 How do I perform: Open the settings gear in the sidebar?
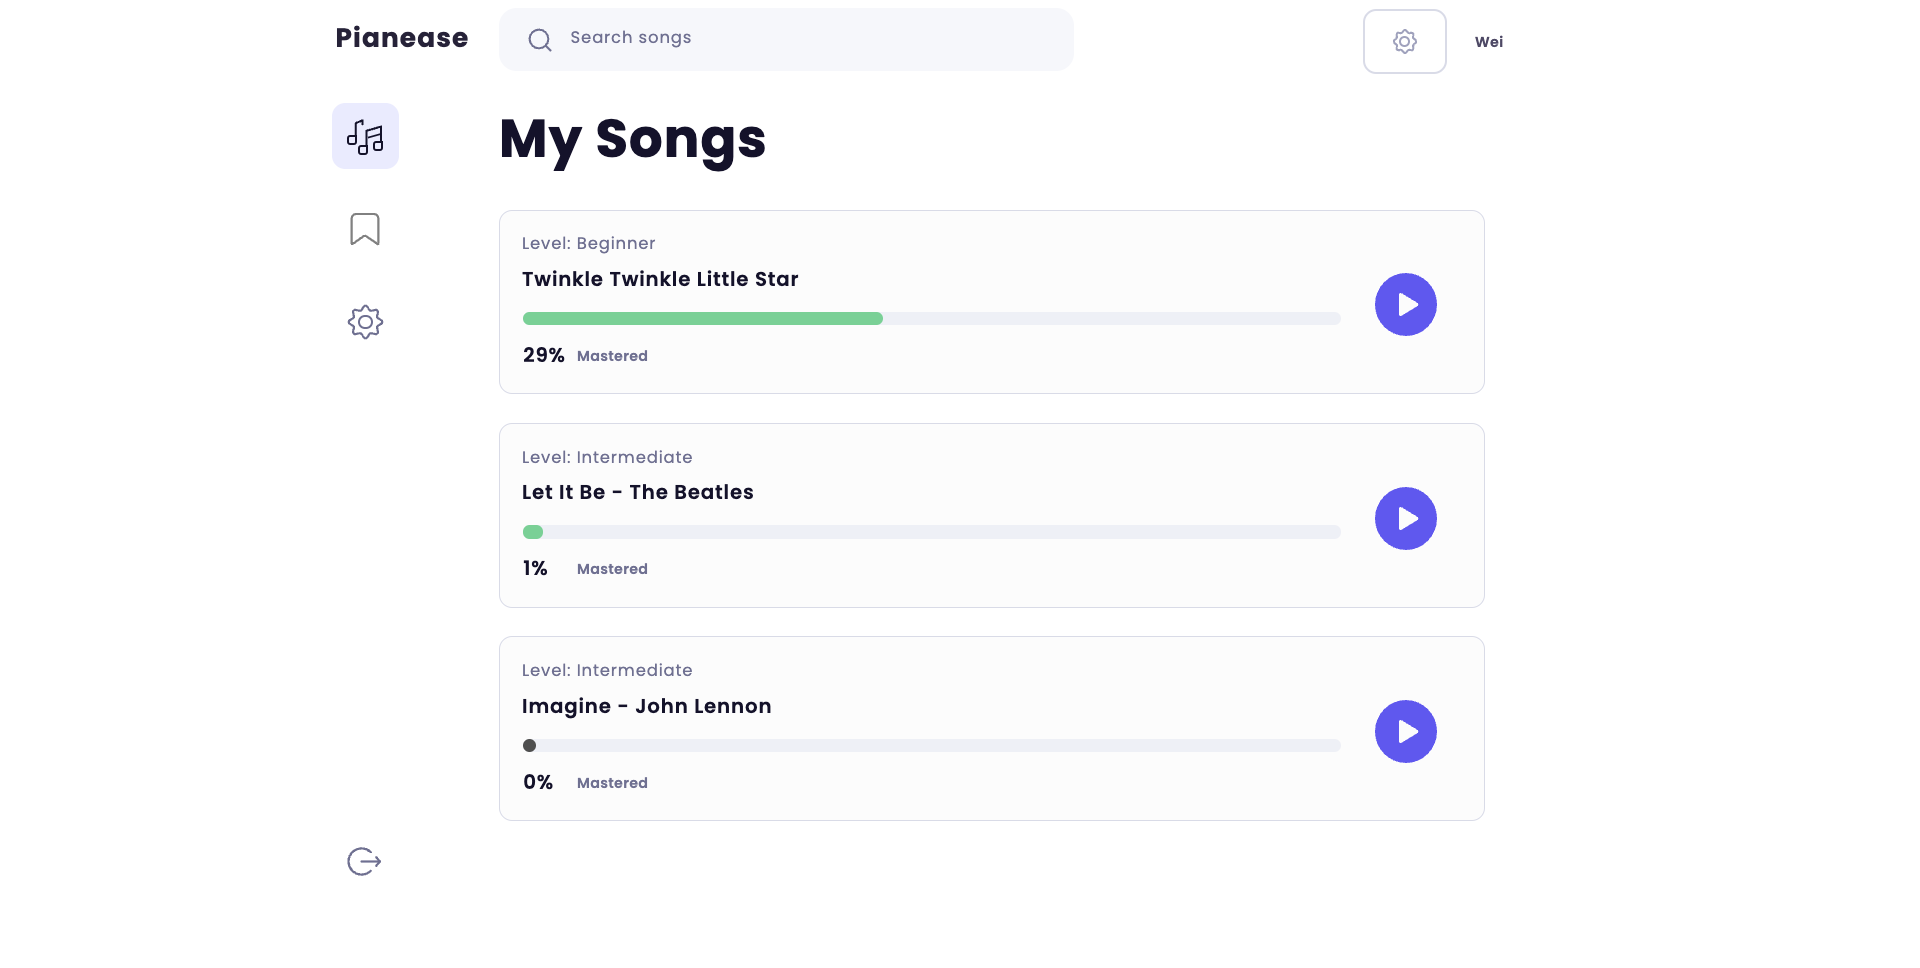point(364,321)
